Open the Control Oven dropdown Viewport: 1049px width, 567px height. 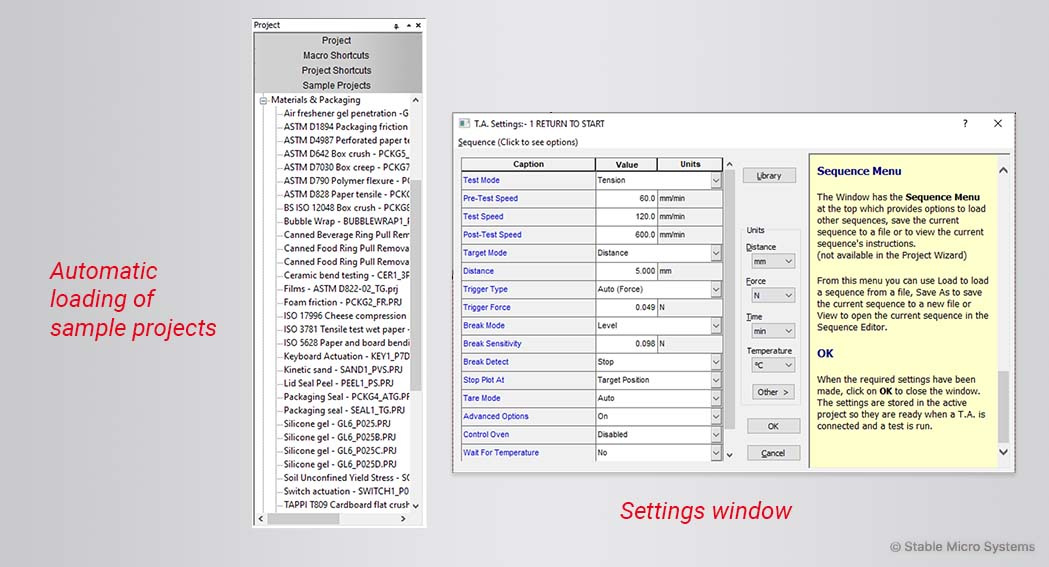click(715, 434)
